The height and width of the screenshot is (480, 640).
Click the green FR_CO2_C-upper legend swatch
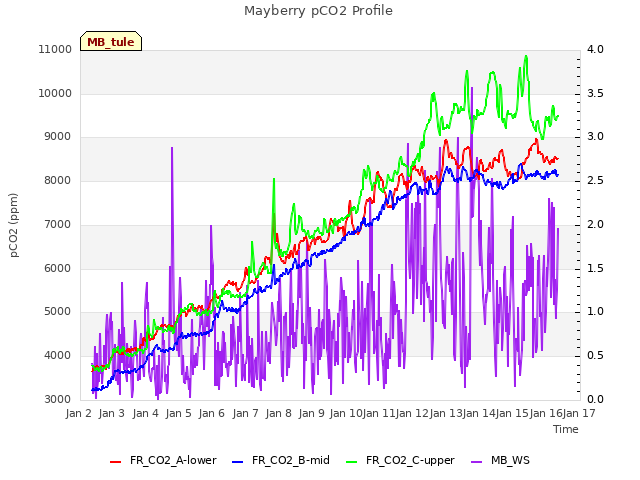pyautogui.click(x=351, y=462)
